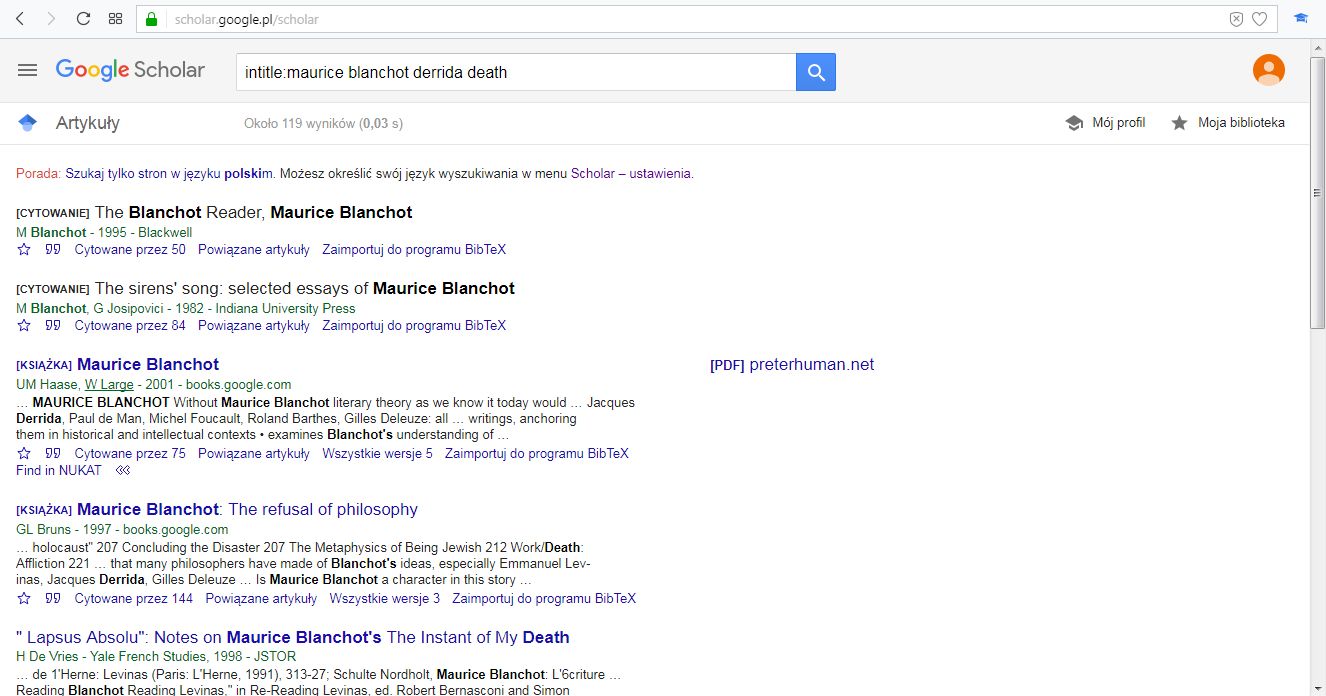The height and width of the screenshot is (696, 1326).
Task: Star the Maurice Blanchot book by UM Haase
Action: pyautogui.click(x=23, y=453)
